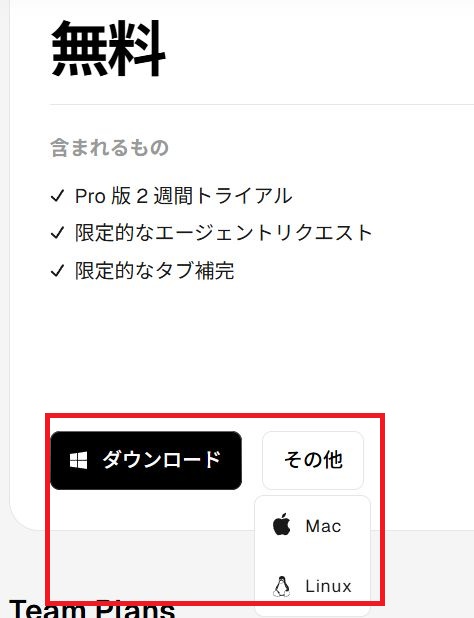Choose Linux from the その他 menu
This screenshot has height=618, width=474.
pyautogui.click(x=313, y=586)
